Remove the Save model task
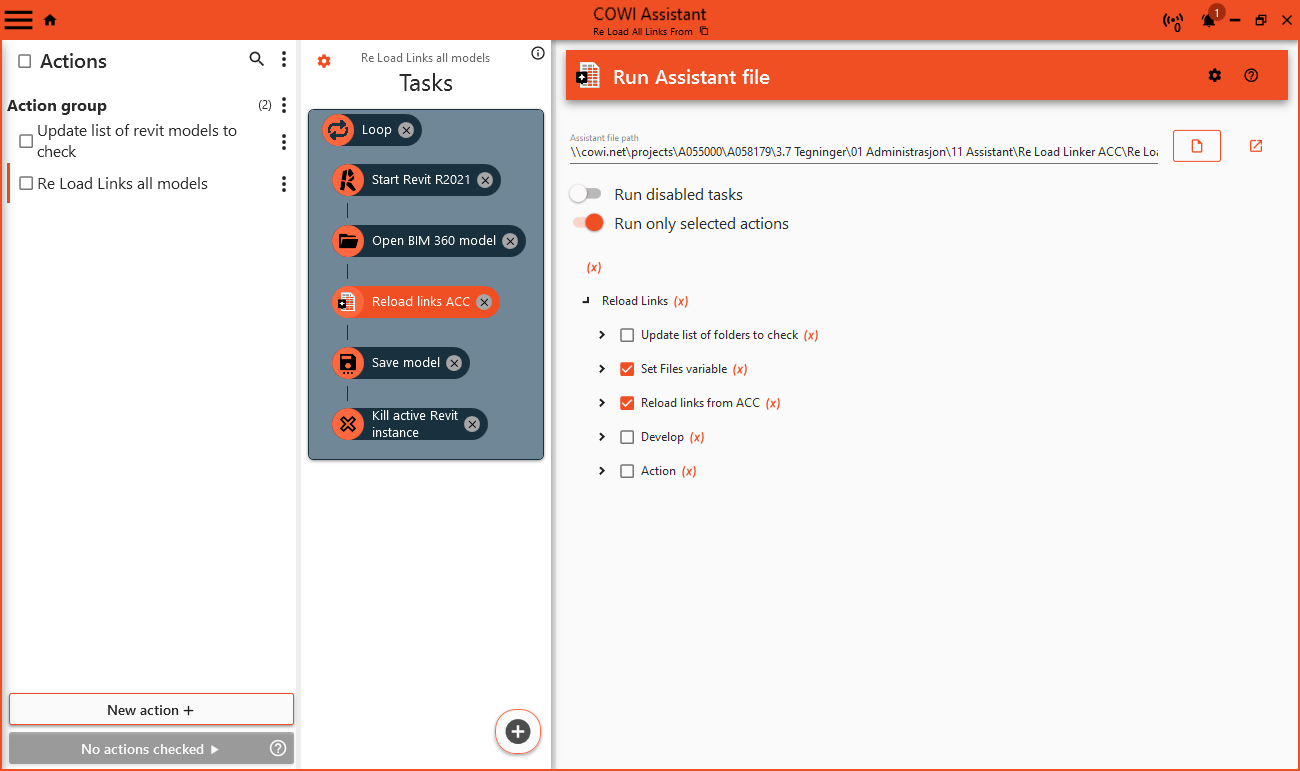The width and height of the screenshot is (1300, 771). point(454,363)
